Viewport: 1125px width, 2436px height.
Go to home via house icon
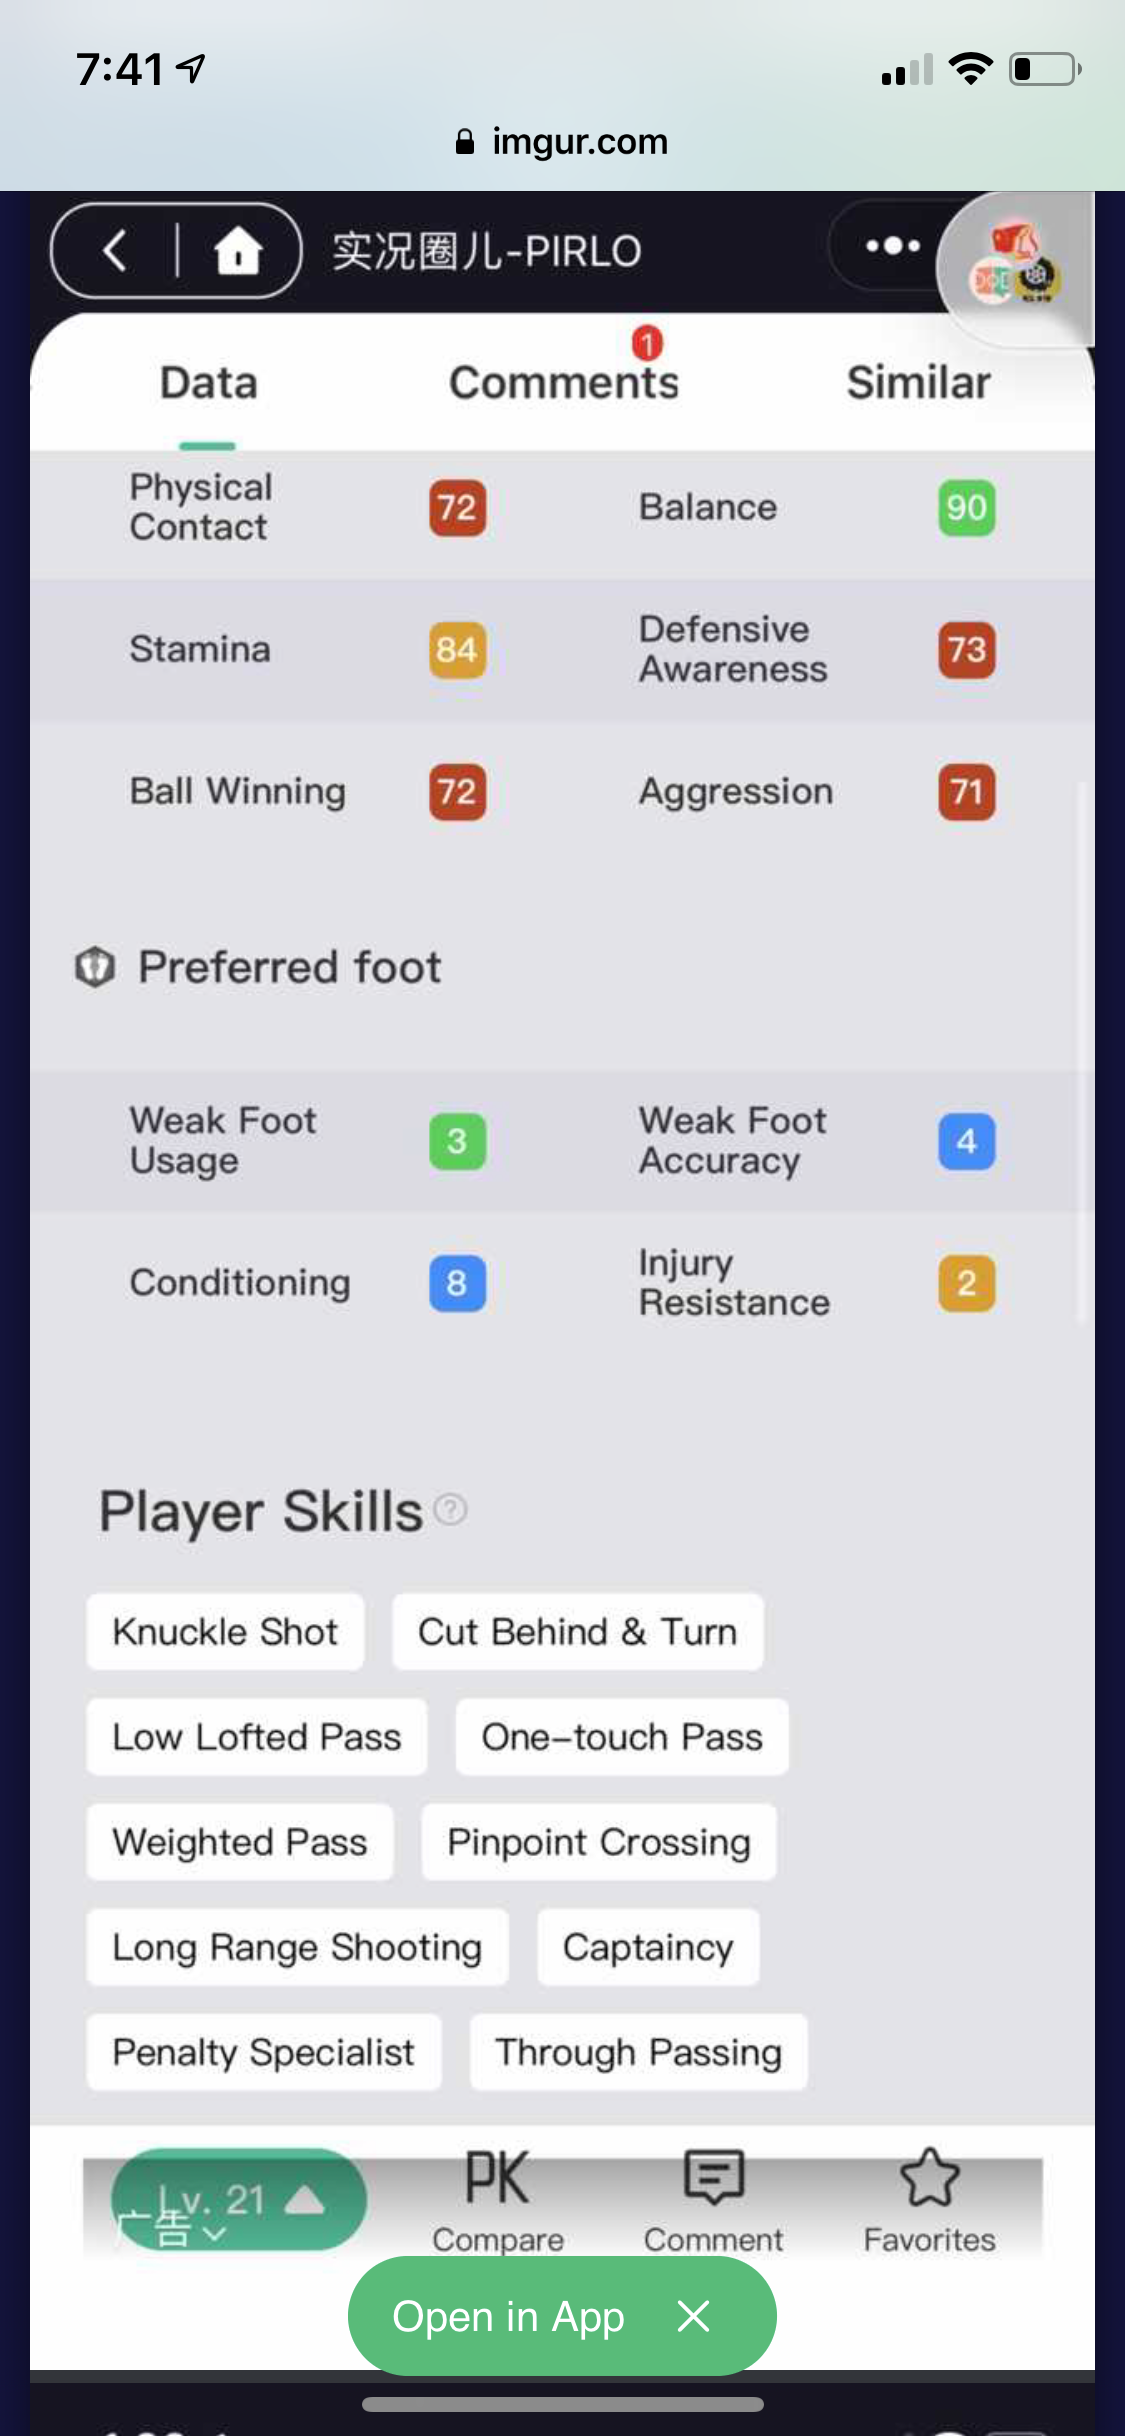point(238,250)
